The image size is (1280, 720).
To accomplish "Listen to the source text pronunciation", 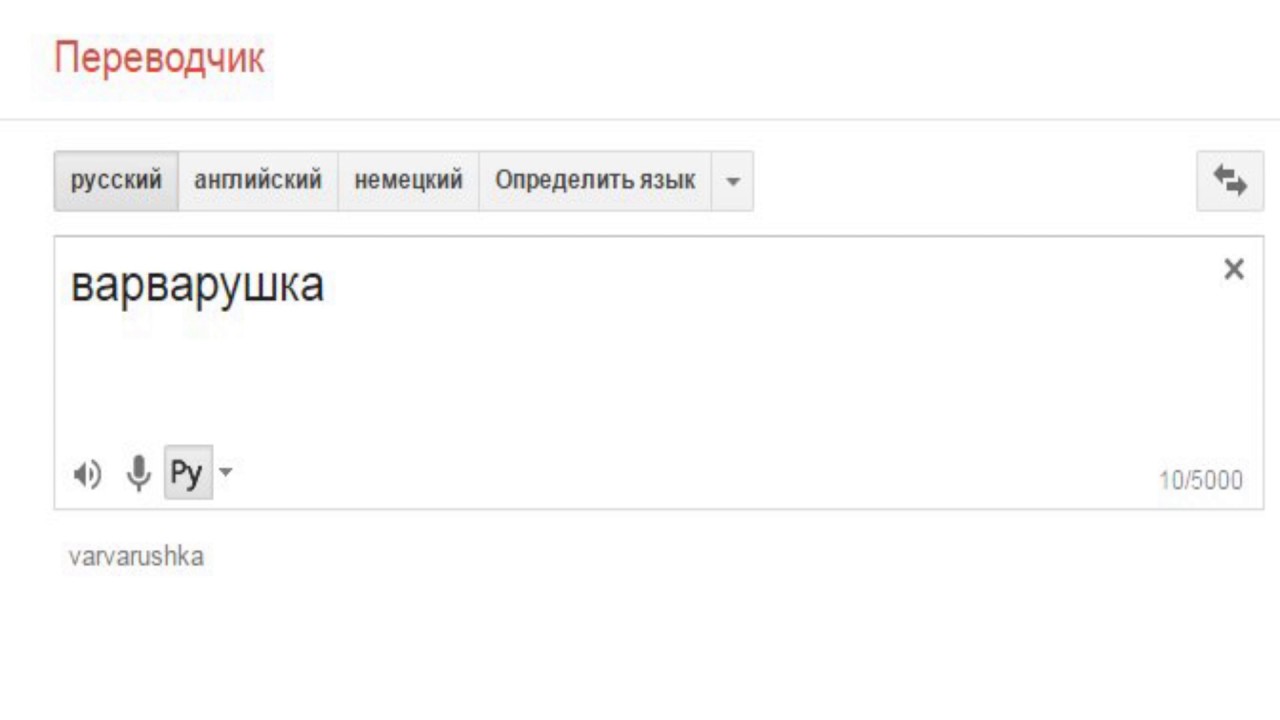I will pyautogui.click(x=88, y=474).
